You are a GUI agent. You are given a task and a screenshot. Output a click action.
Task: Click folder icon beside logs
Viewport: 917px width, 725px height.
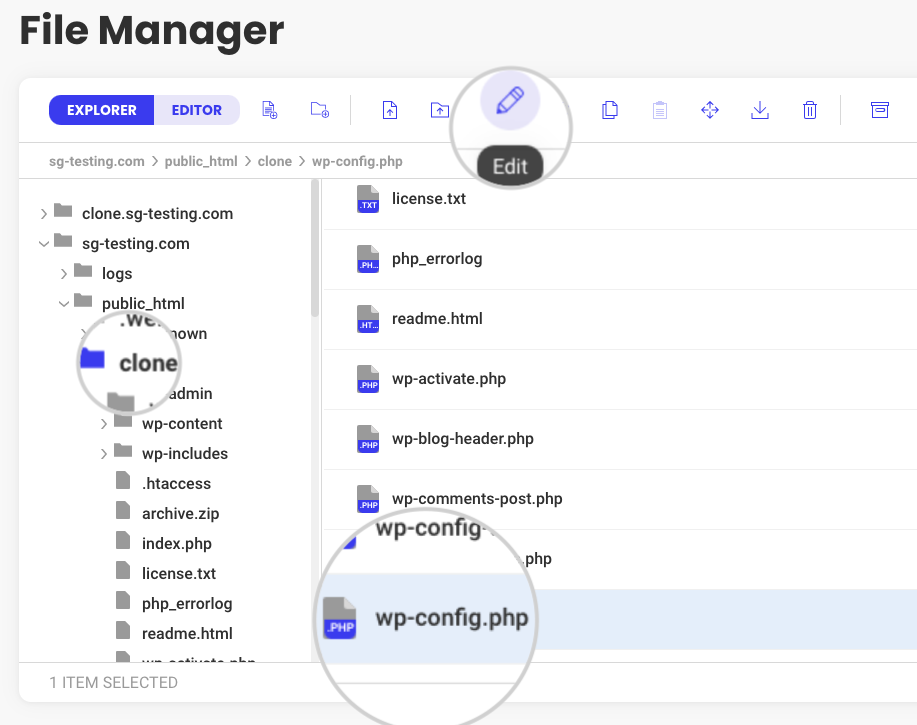click(83, 271)
